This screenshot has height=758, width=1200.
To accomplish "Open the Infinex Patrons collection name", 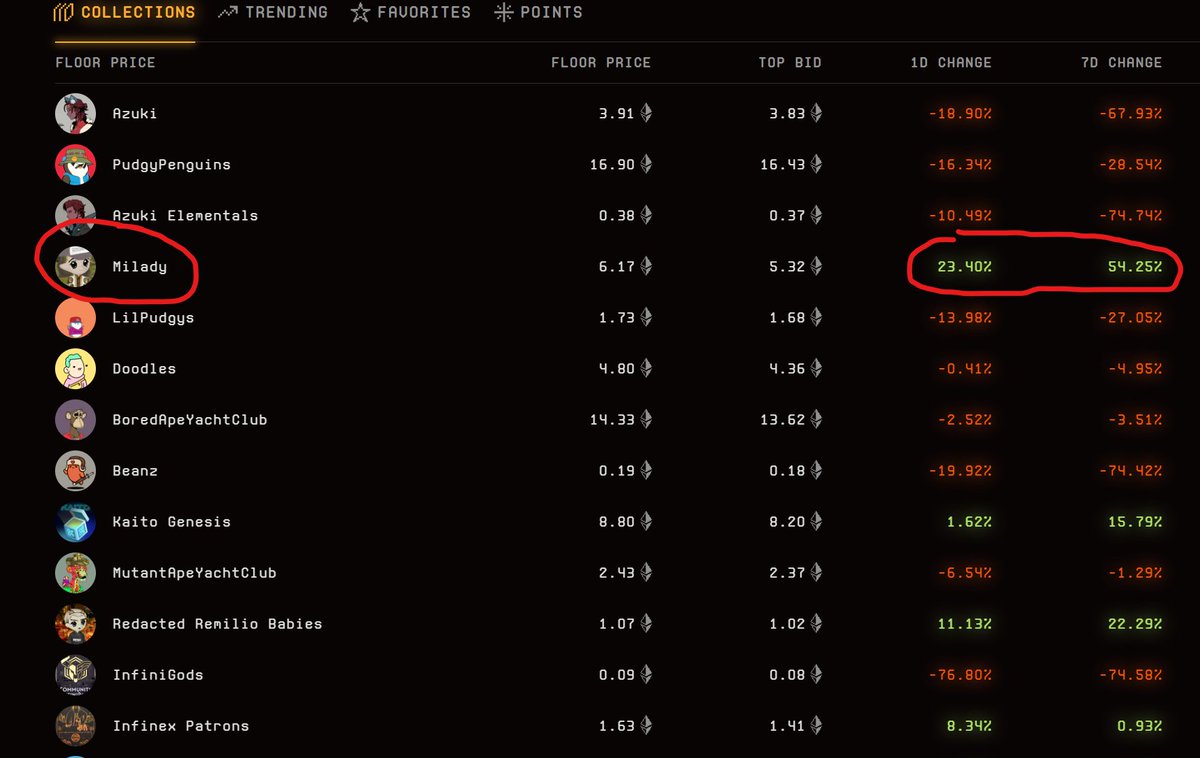I will (x=181, y=726).
